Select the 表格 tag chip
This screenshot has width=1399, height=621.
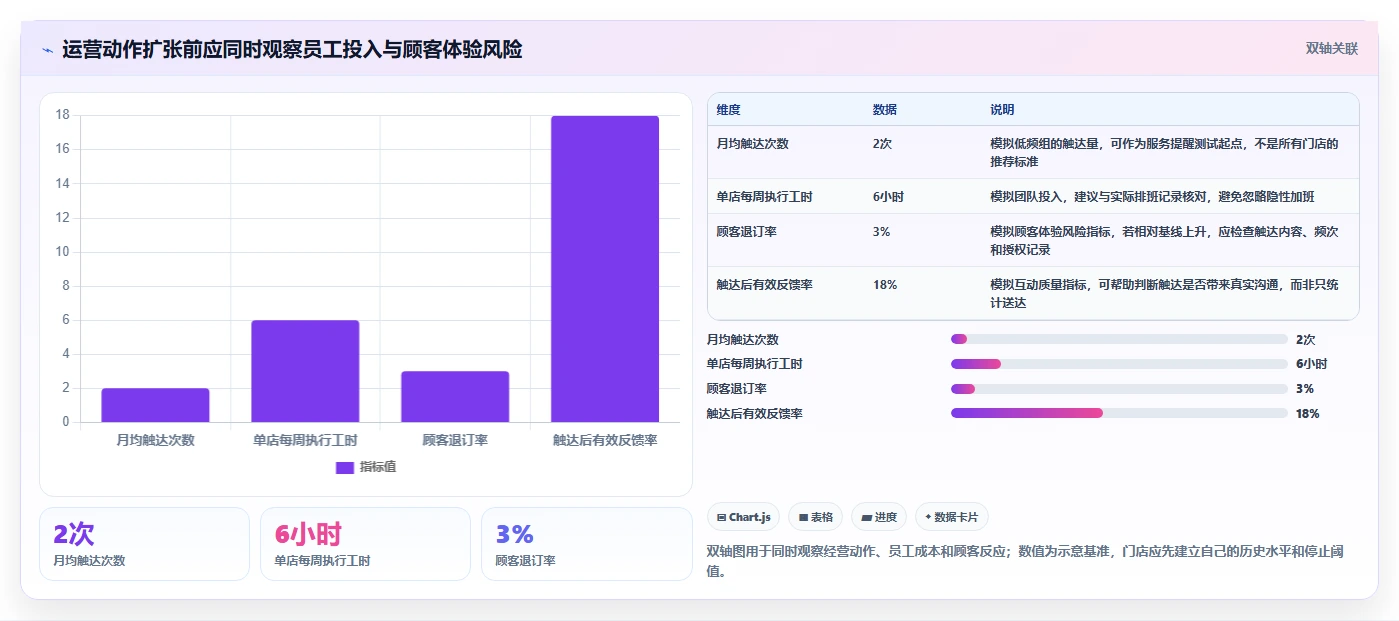coord(816,517)
